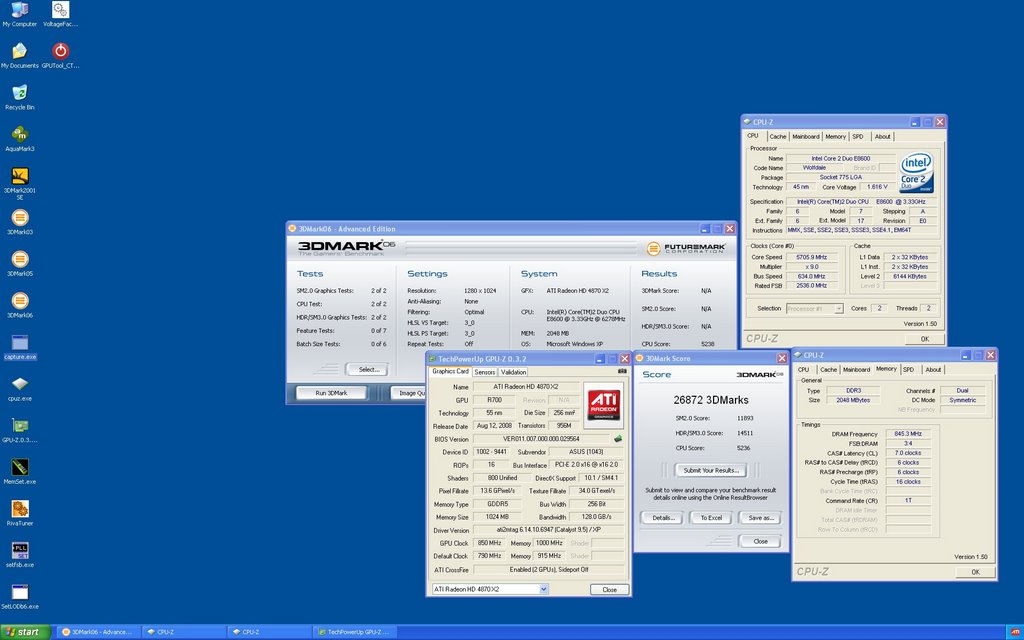Launch AquaMark3 from the desktop
The image size is (1024, 640).
pos(20,139)
